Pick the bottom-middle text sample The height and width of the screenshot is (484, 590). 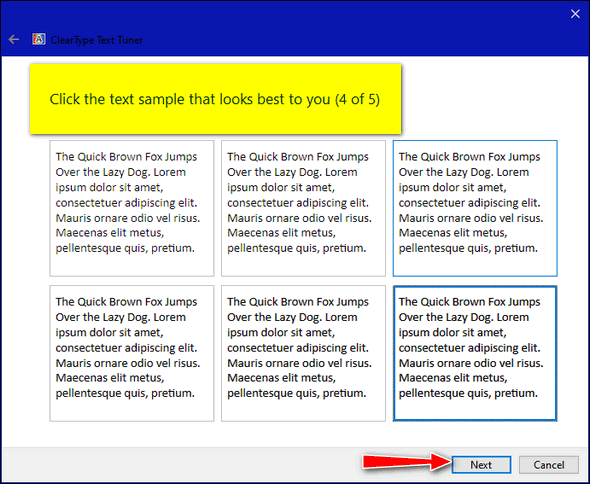[x=303, y=353]
